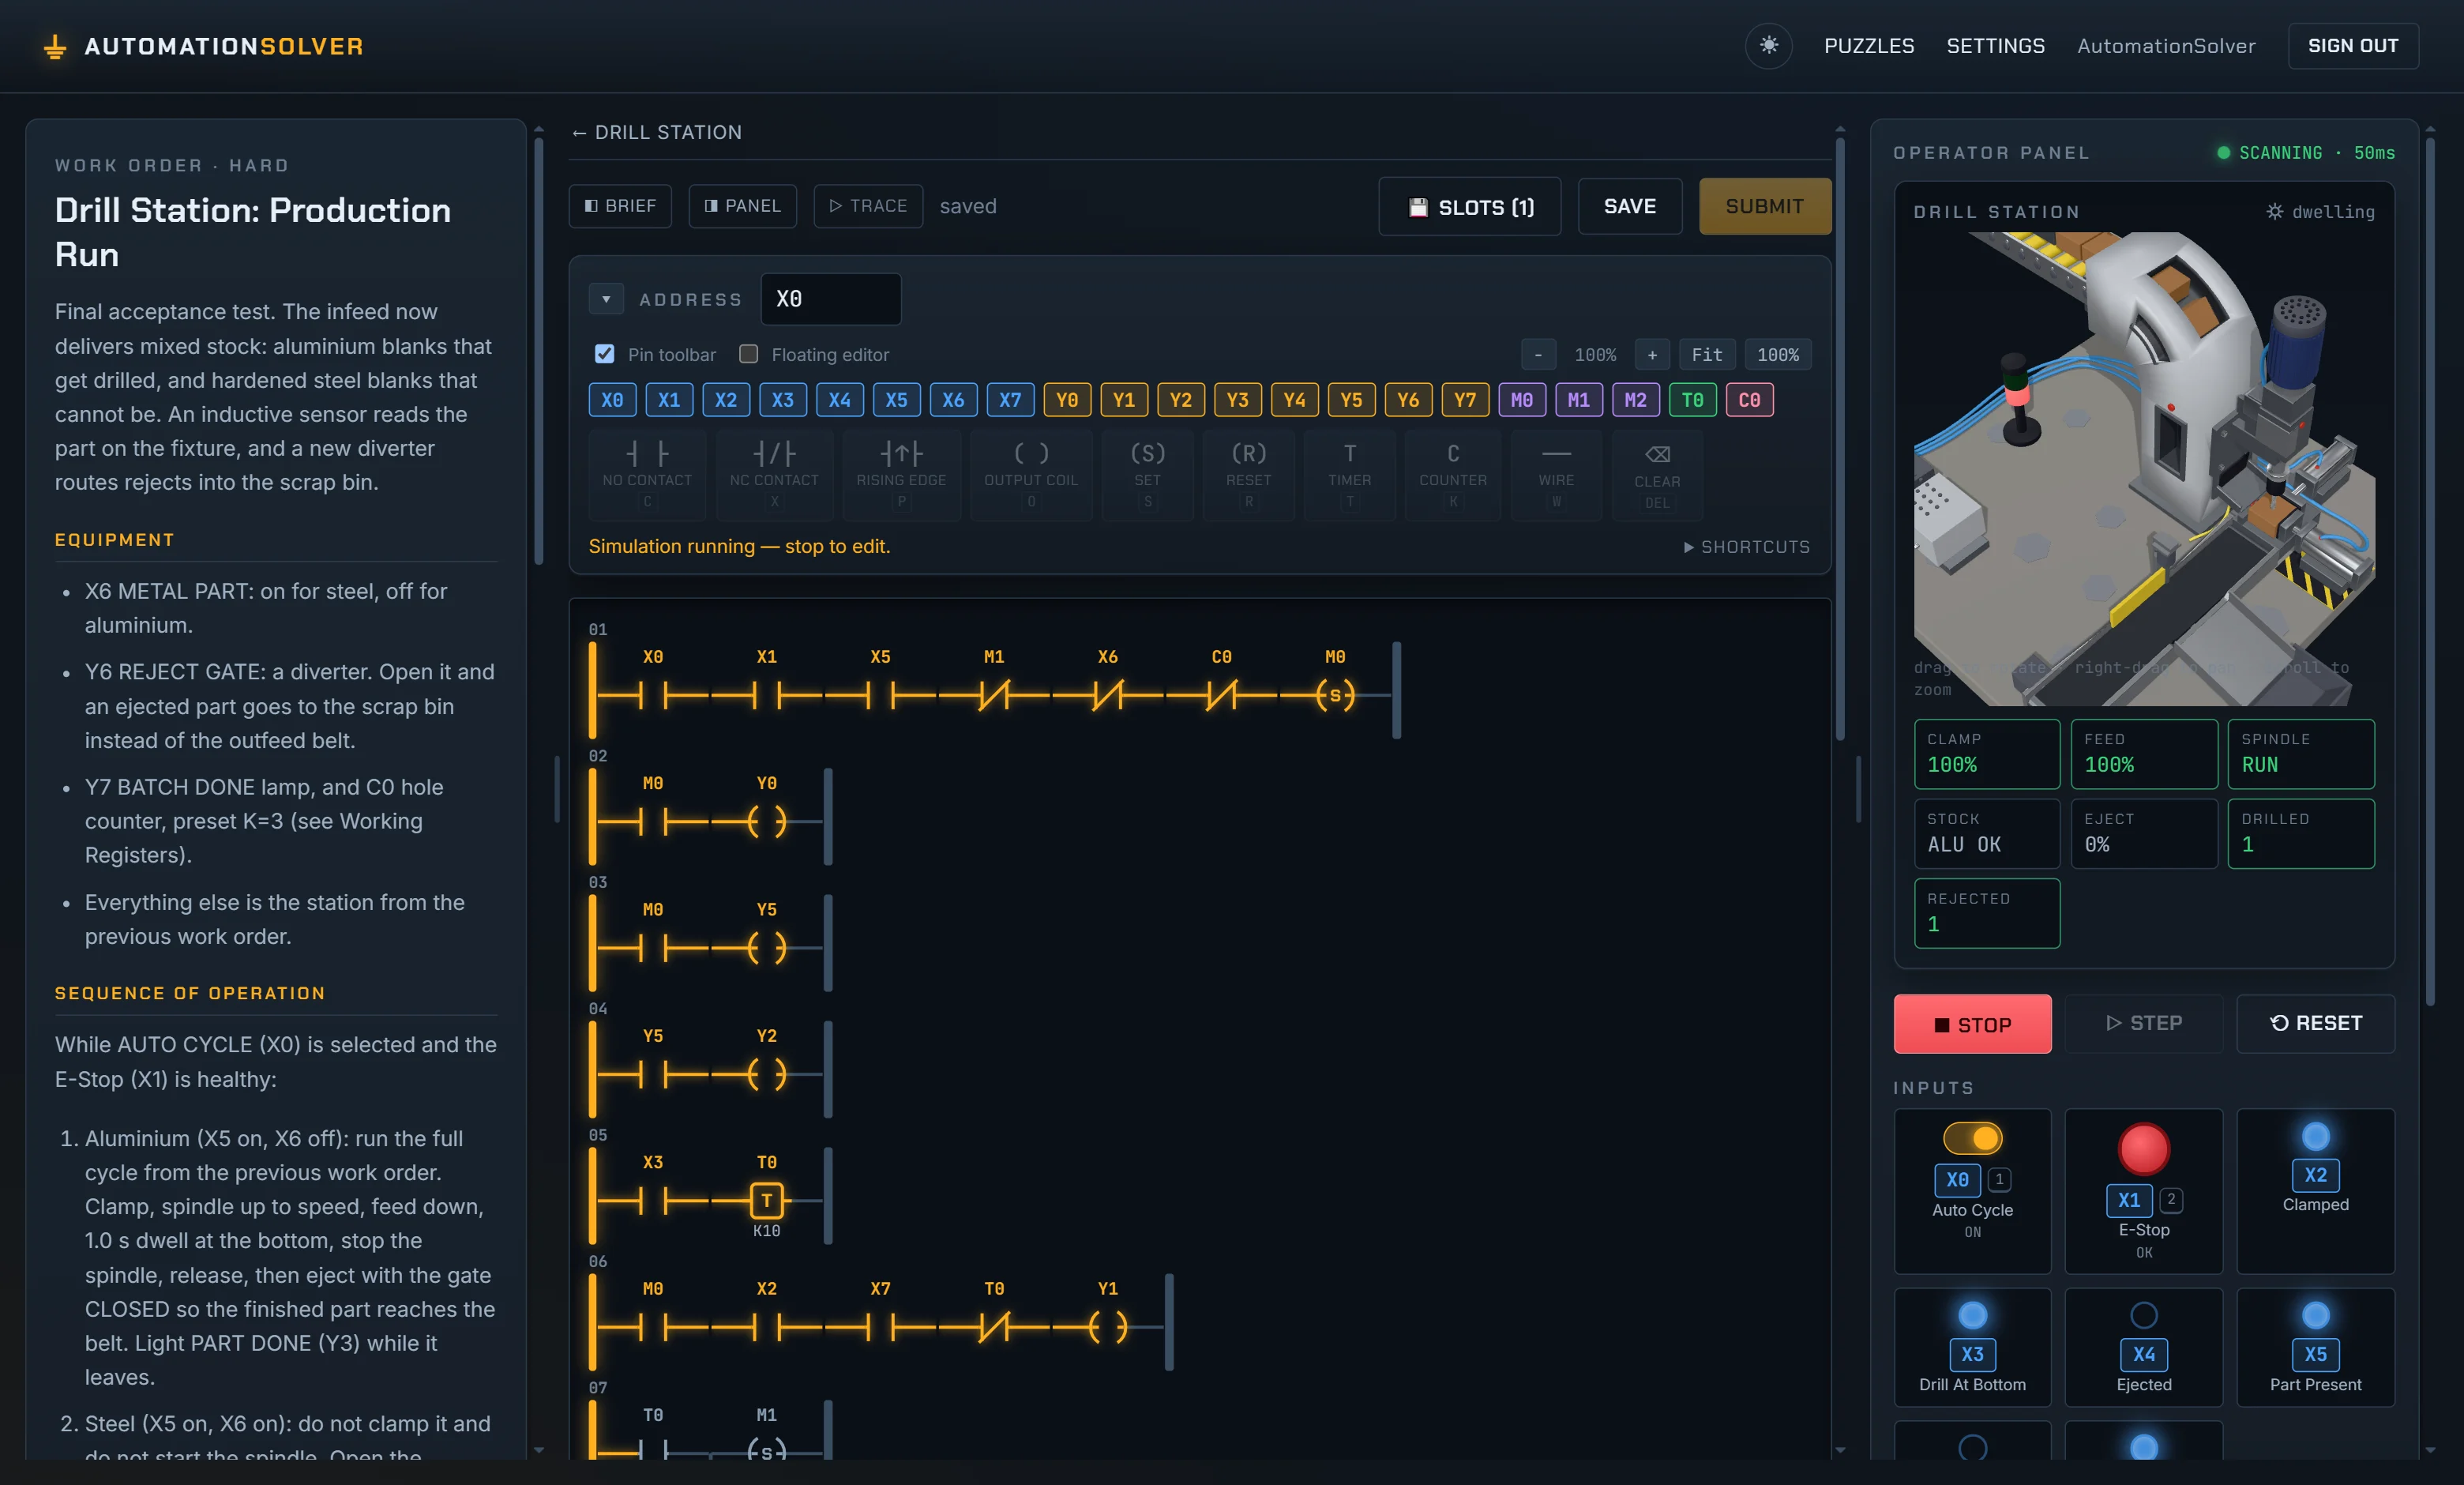2464x1485 pixels.
Task: Open the Panel view tab
Action: (x=742, y=206)
